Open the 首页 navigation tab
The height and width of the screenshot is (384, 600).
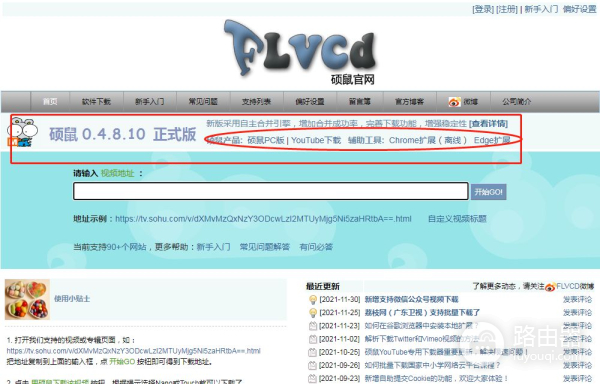point(50,102)
